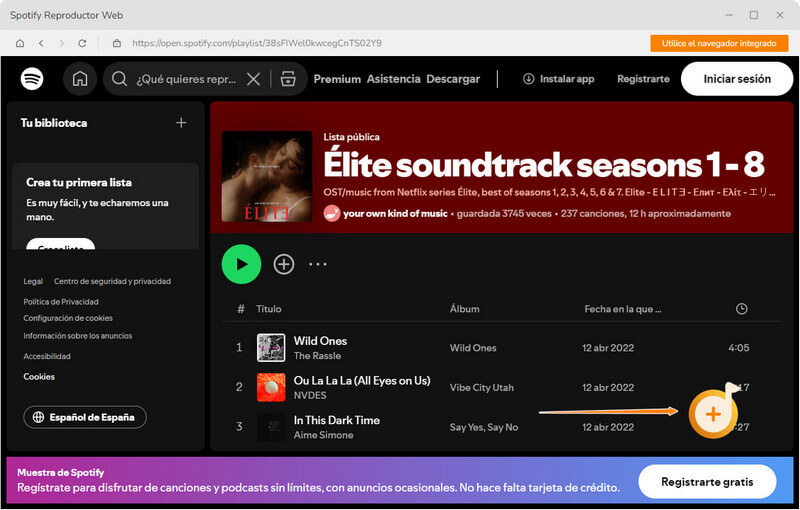This screenshot has height=510, width=800.
Task: Click the Wild Ones song title
Action: [x=320, y=341]
